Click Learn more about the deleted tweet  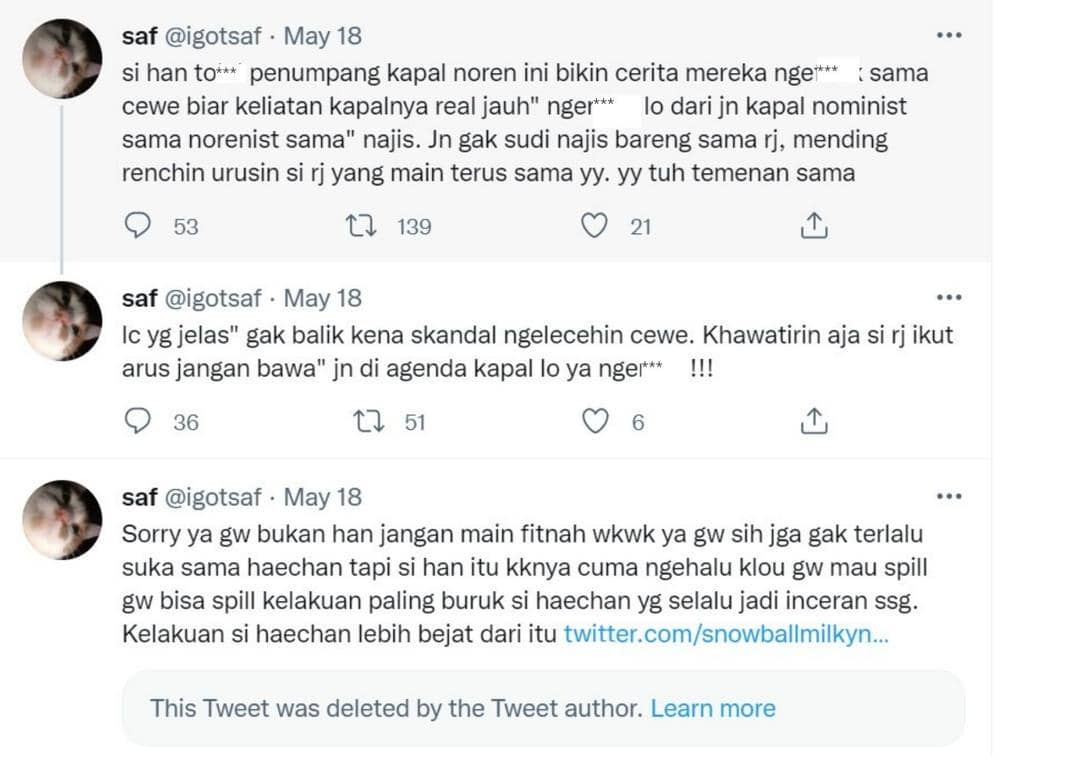click(x=714, y=708)
